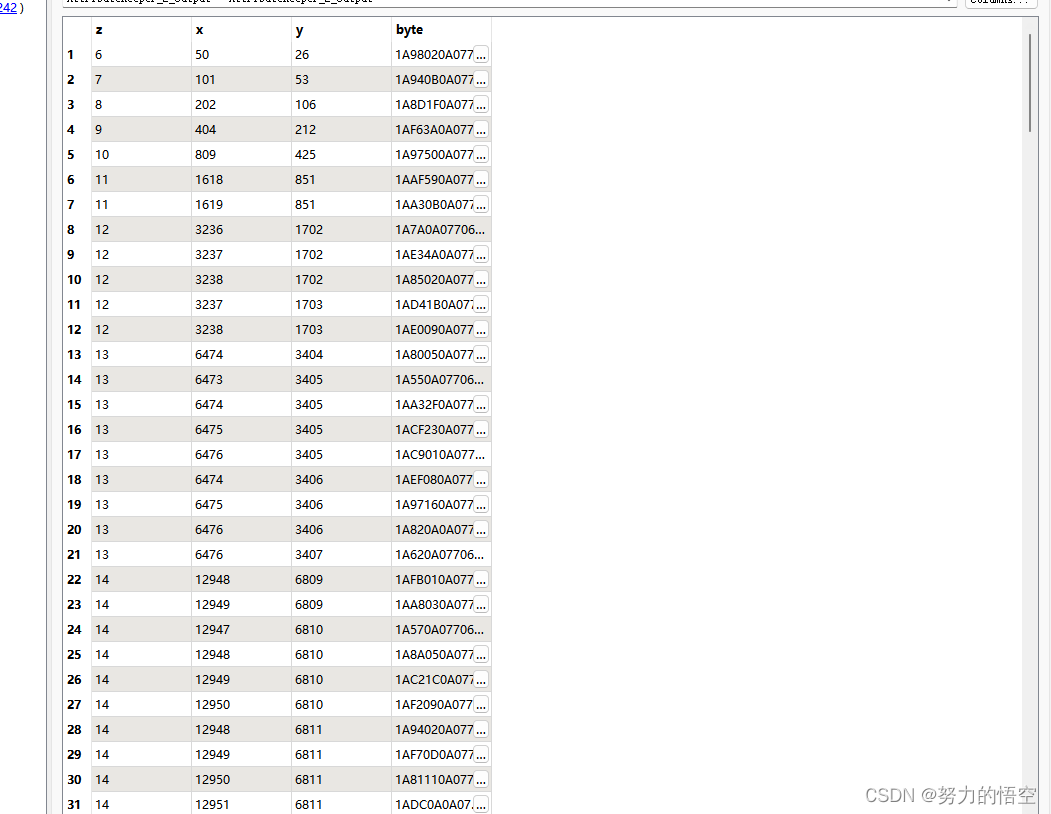Image resolution: width=1051 pixels, height=814 pixels.
Task: Click ellipsis button next to 1A85020A077
Action: click(x=481, y=280)
